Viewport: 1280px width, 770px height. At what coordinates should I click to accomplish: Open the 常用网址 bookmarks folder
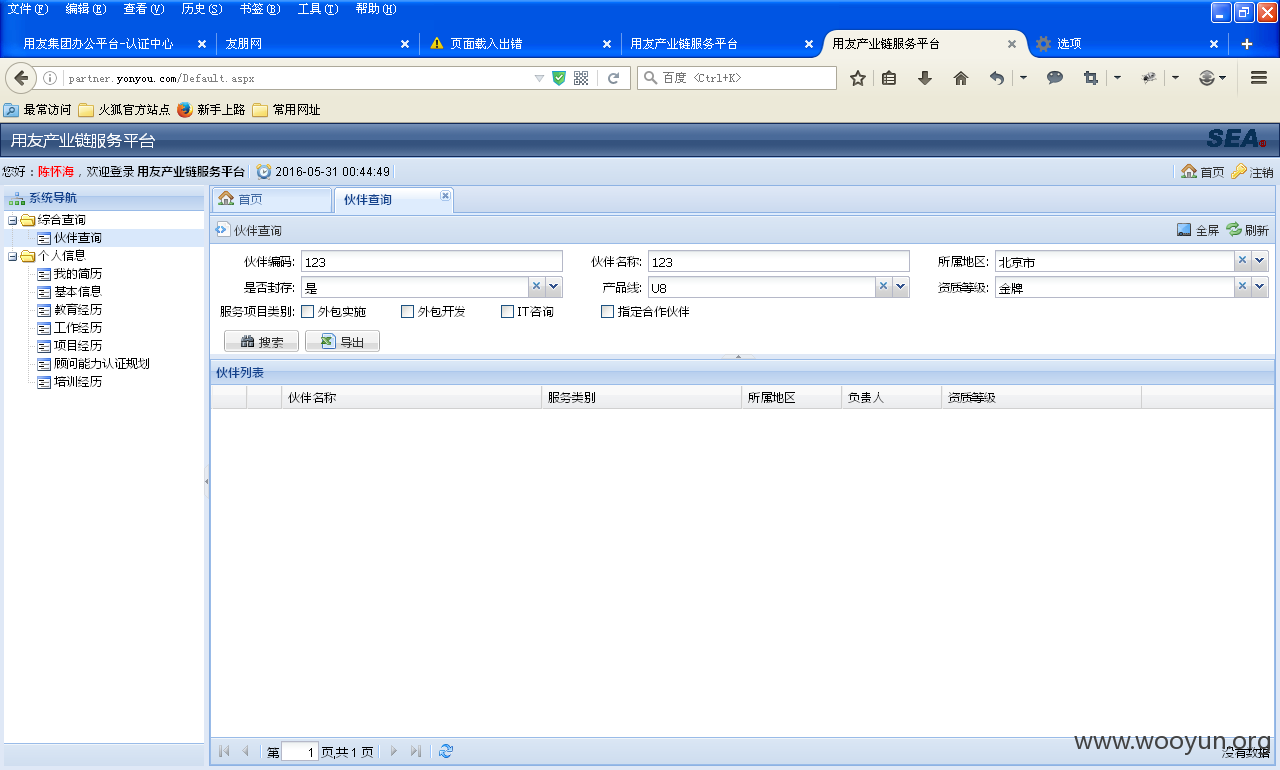(286, 110)
